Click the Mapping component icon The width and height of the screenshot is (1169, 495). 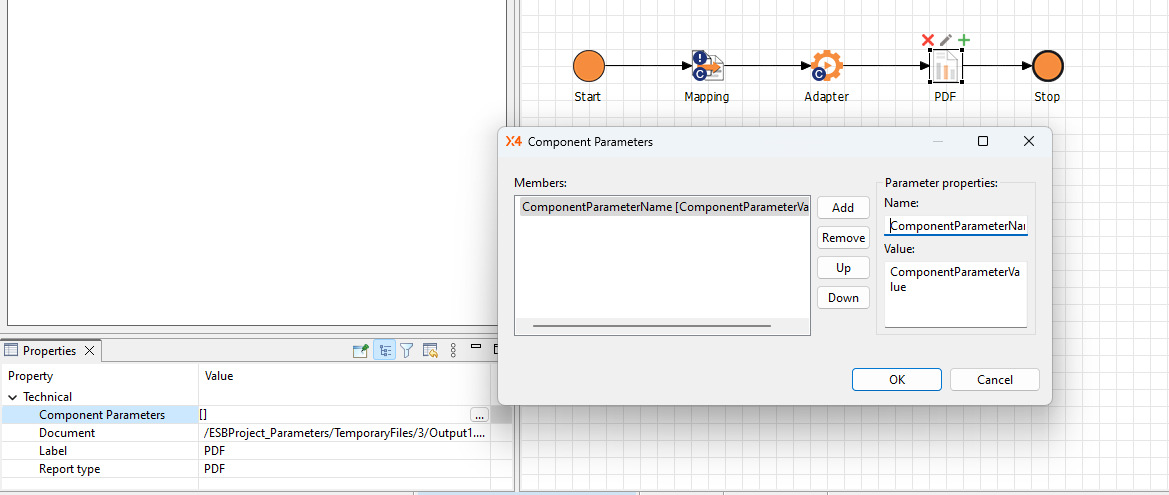707,67
